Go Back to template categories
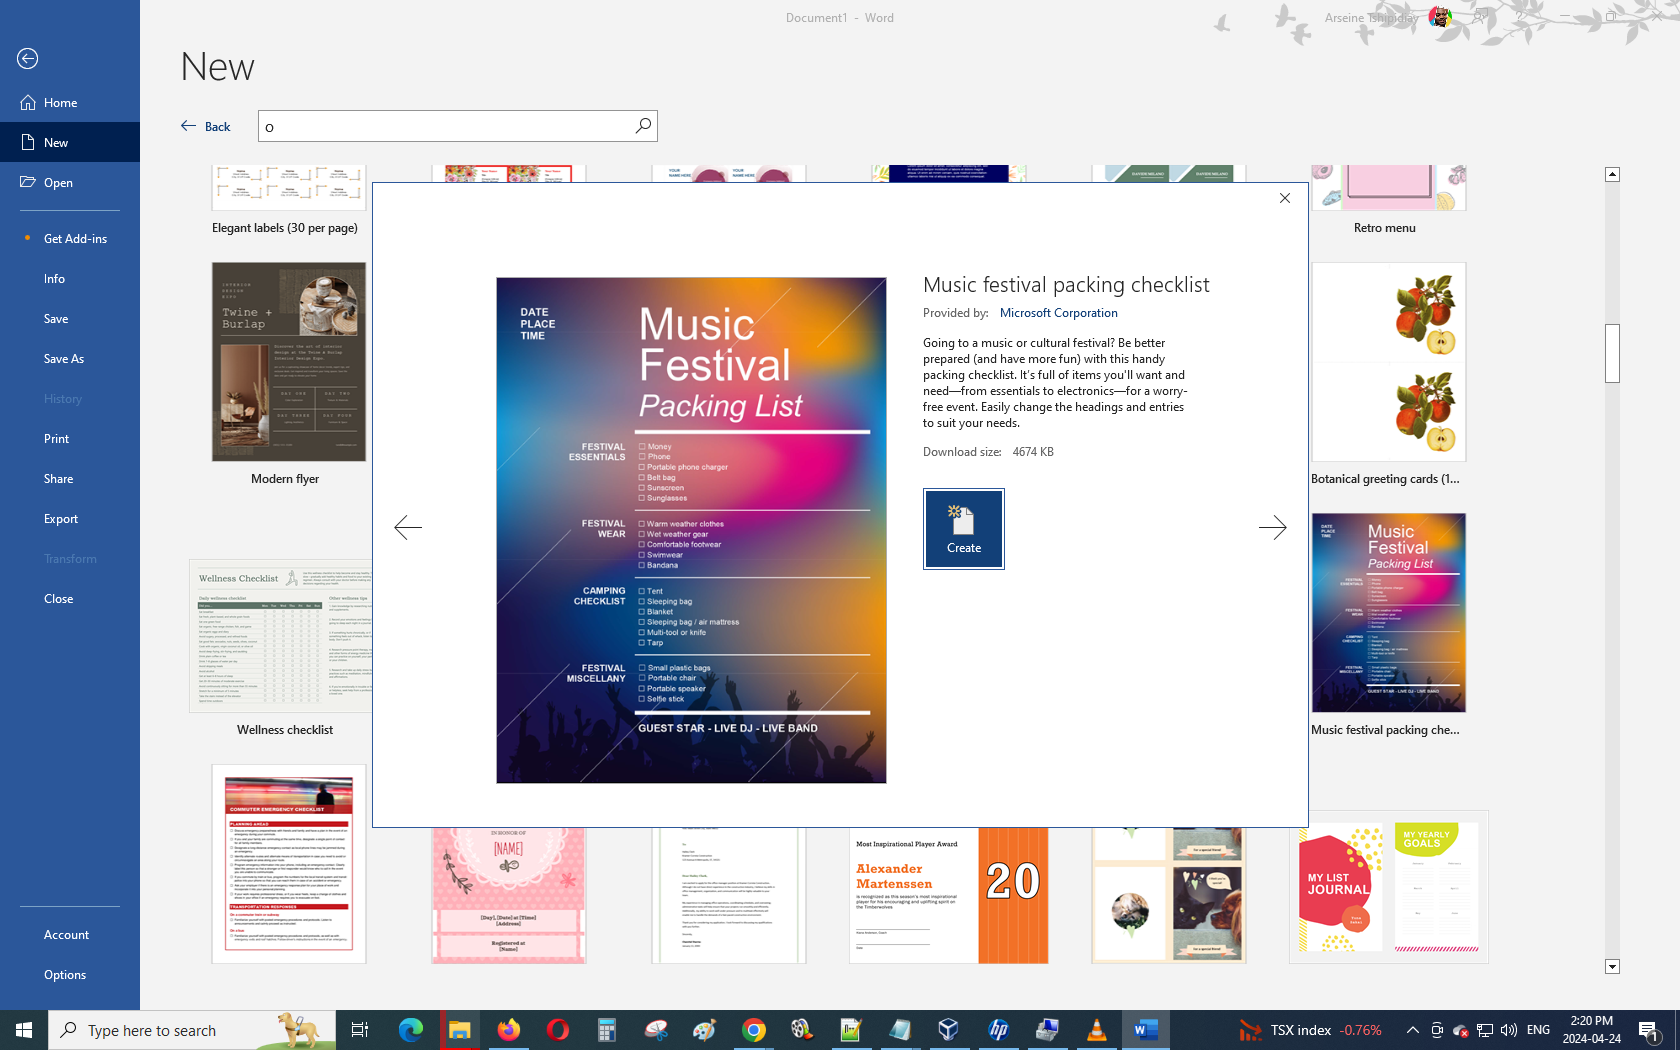This screenshot has height=1050, width=1680. [x=206, y=126]
